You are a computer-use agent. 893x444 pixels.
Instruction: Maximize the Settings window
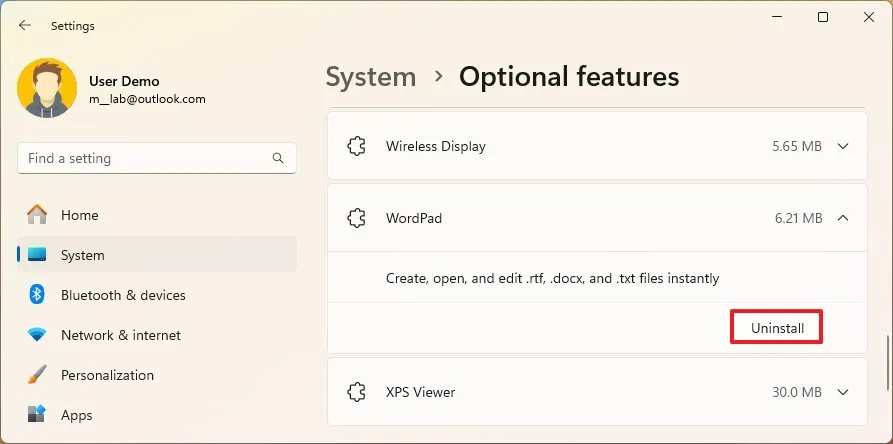(x=823, y=17)
